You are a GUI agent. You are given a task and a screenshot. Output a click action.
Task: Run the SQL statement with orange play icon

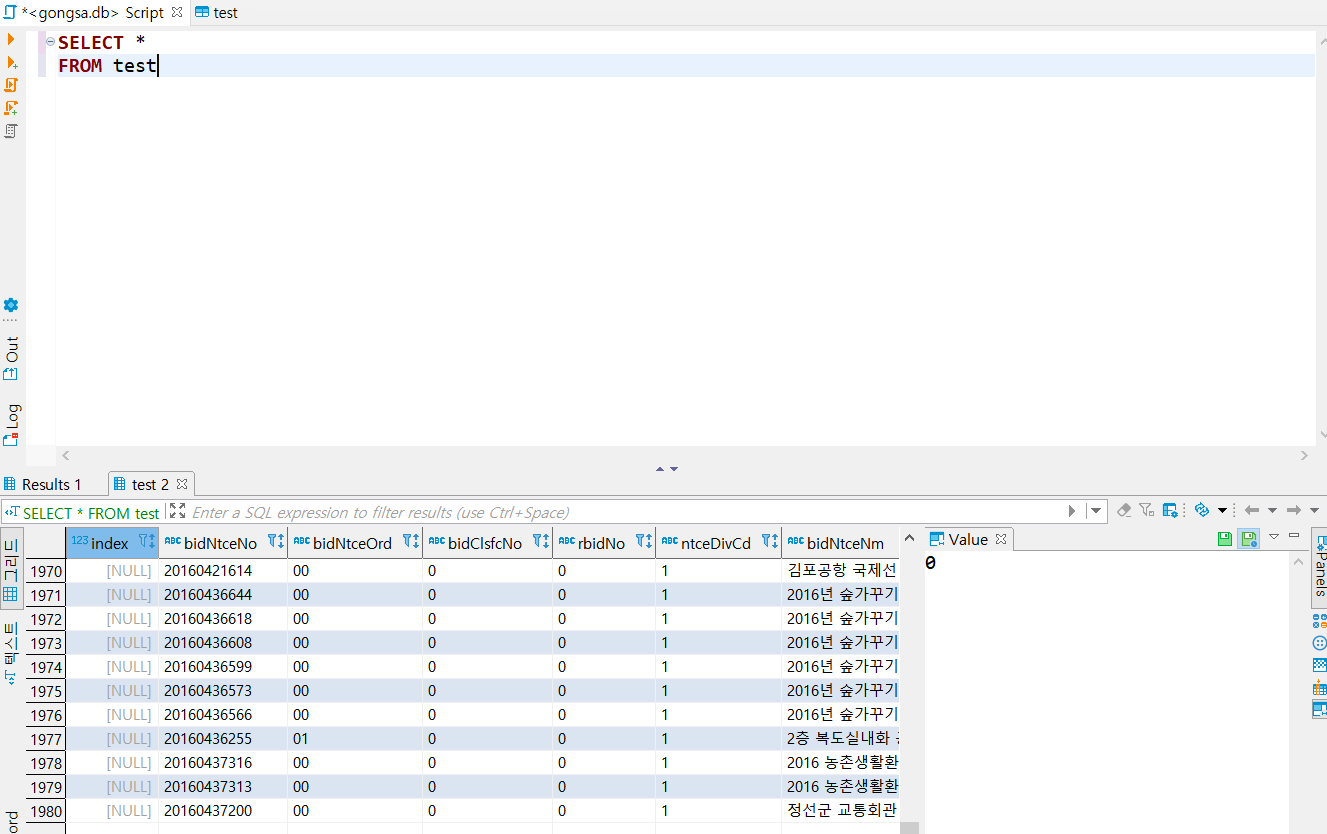pyautogui.click(x=11, y=39)
